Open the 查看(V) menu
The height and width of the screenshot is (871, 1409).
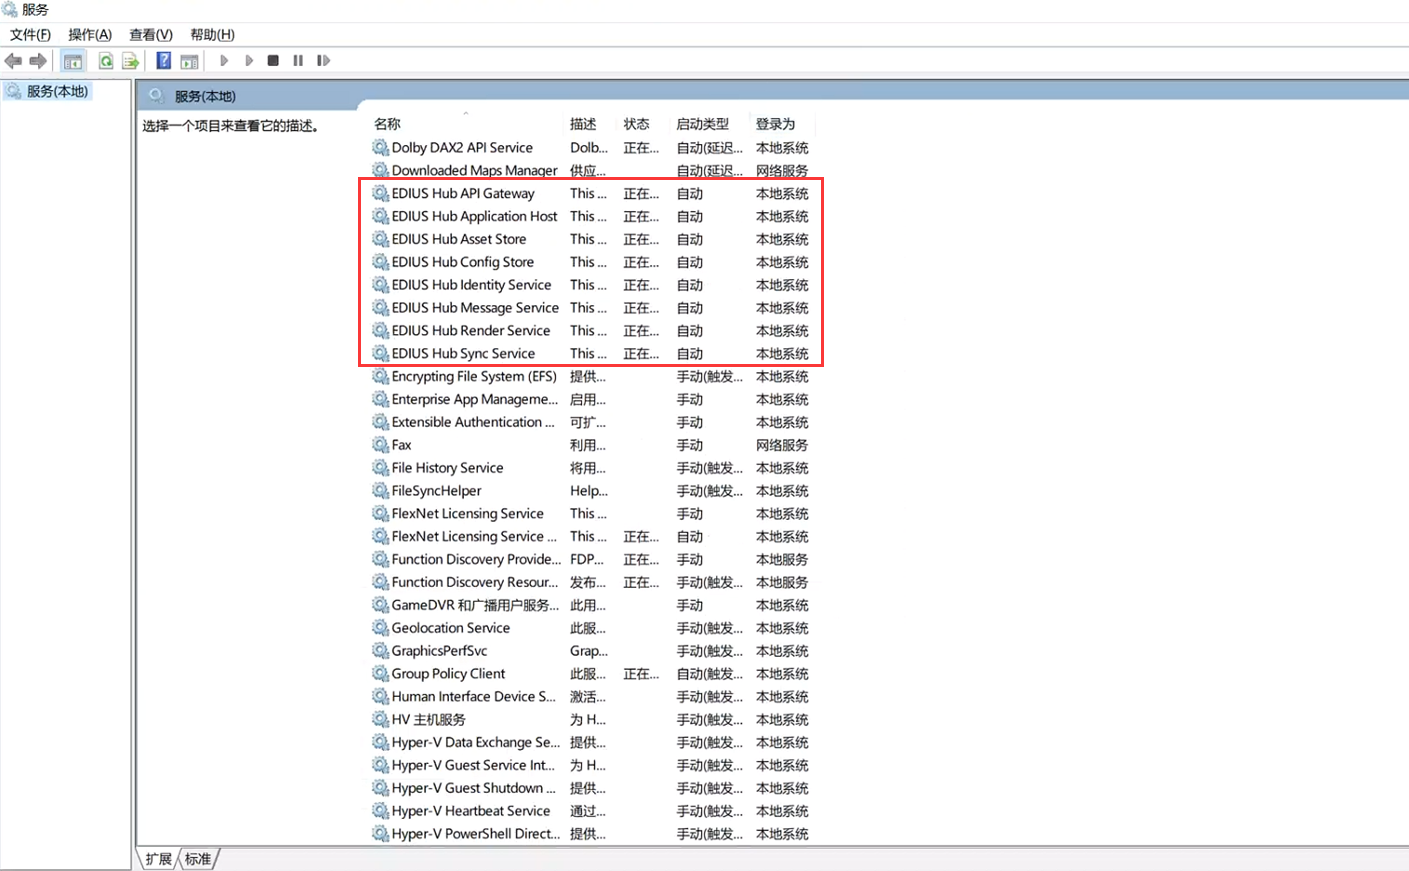[151, 35]
